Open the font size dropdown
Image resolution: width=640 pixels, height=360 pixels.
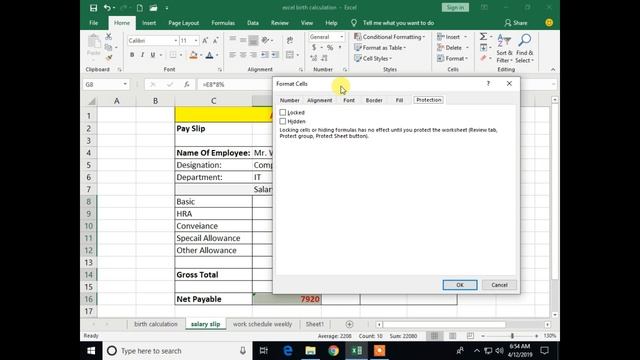[x=196, y=40]
